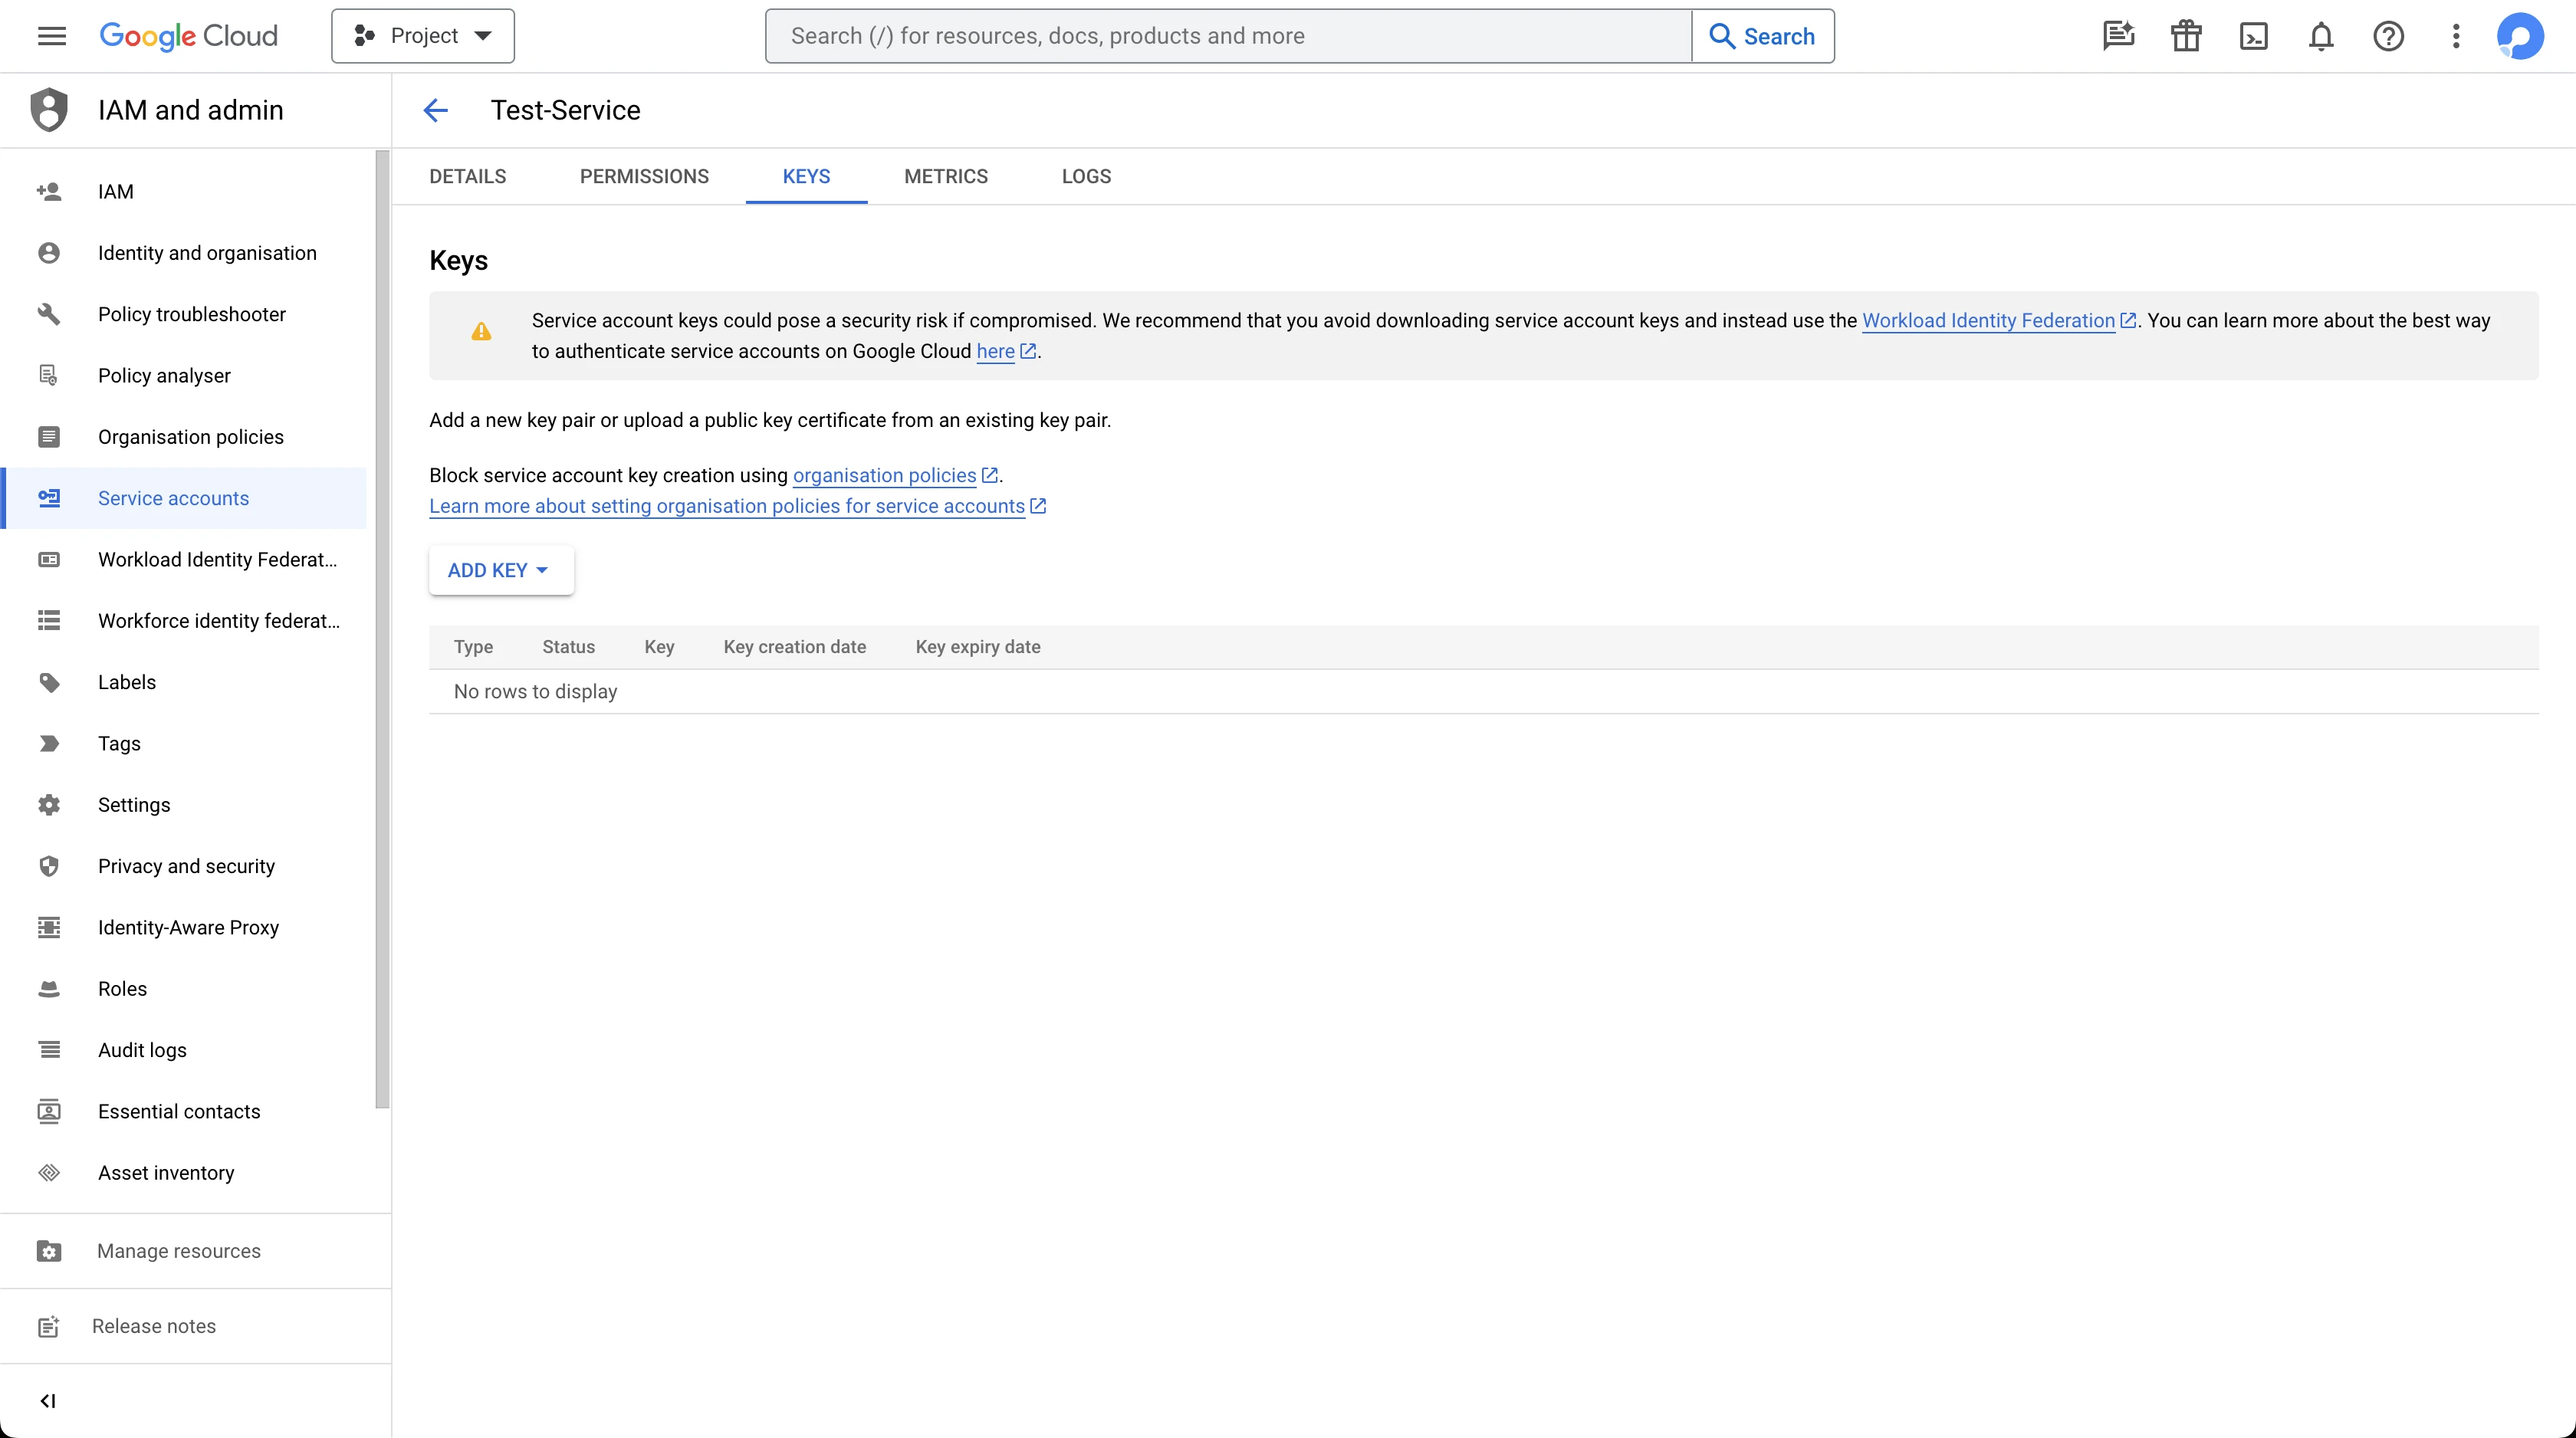Expand the ADD KEY dropdown
2576x1438 pixels.
[500, 570]
